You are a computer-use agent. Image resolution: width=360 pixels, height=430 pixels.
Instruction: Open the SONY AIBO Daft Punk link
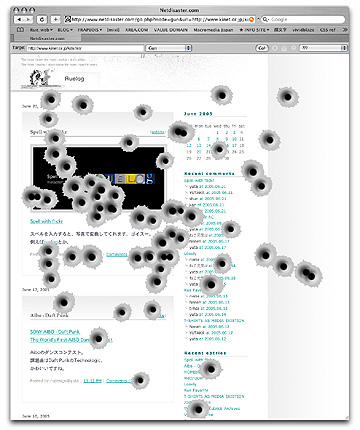55,332
